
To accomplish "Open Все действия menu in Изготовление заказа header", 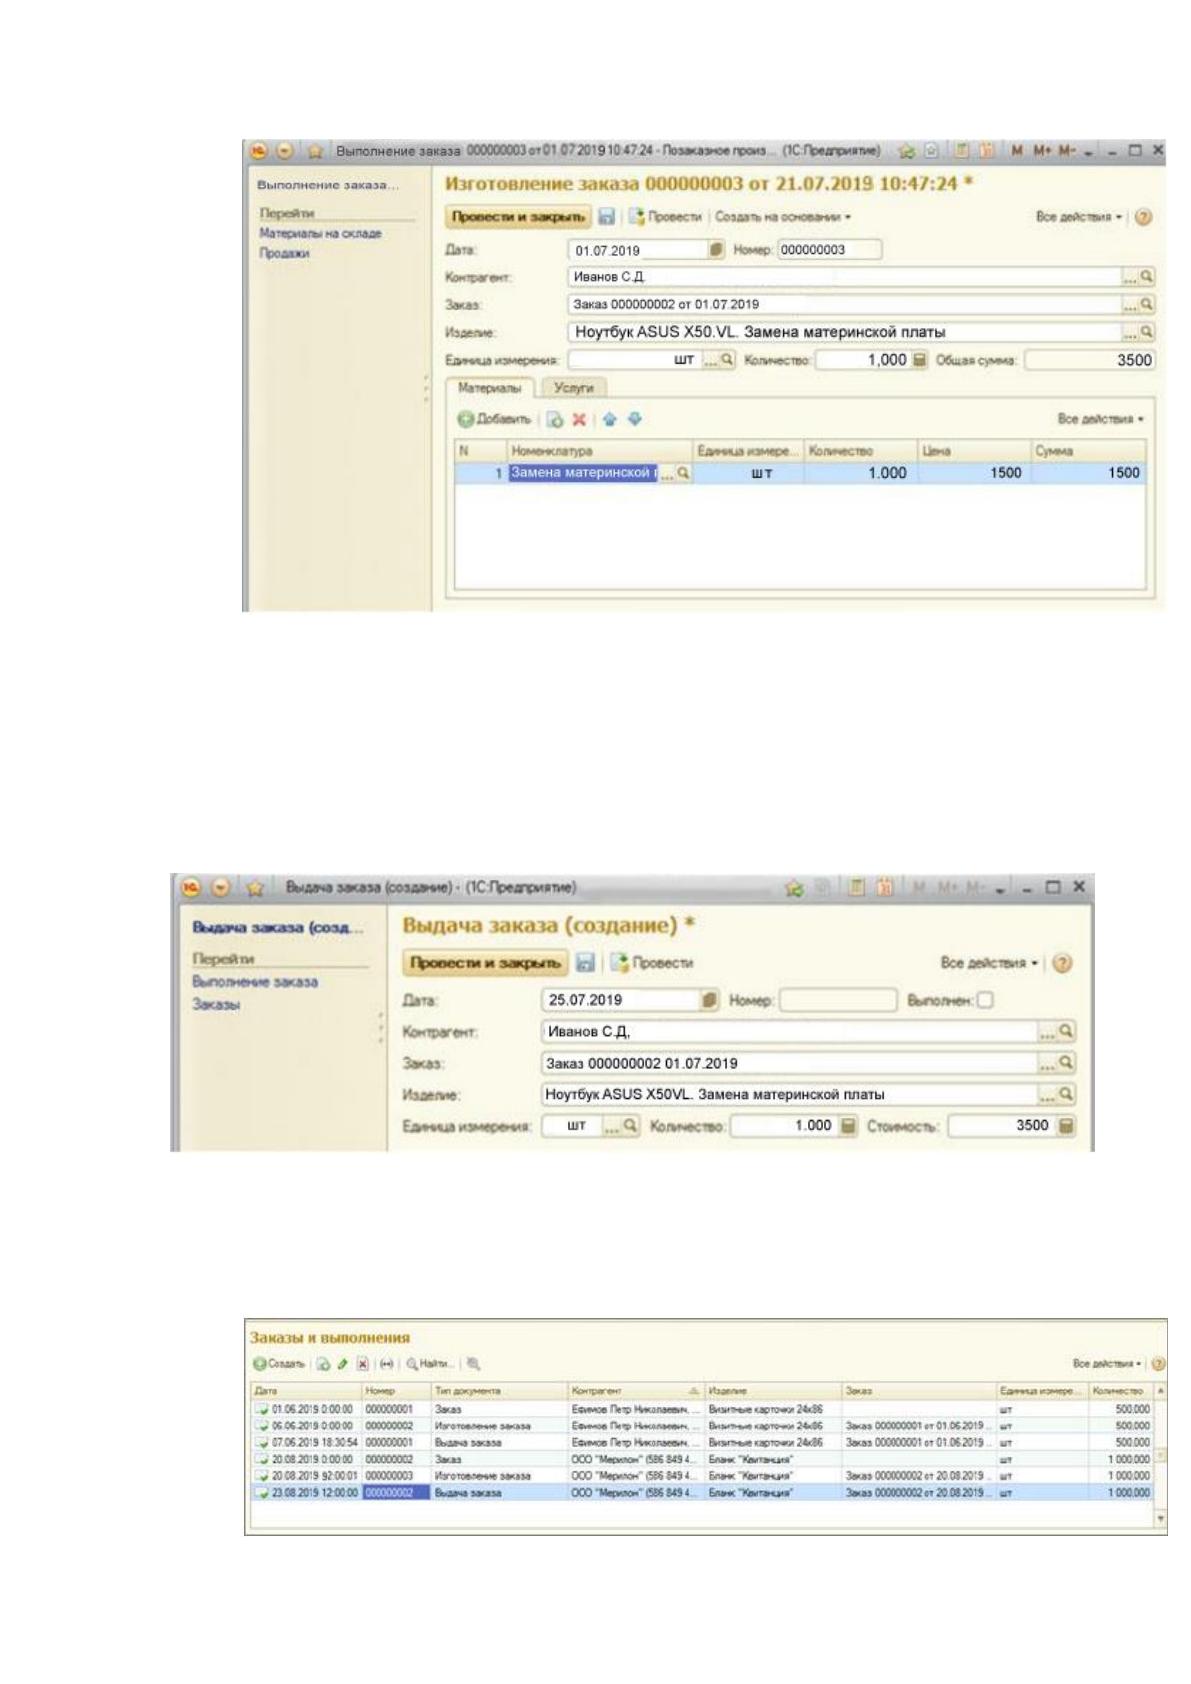I will coord(1079,217).
